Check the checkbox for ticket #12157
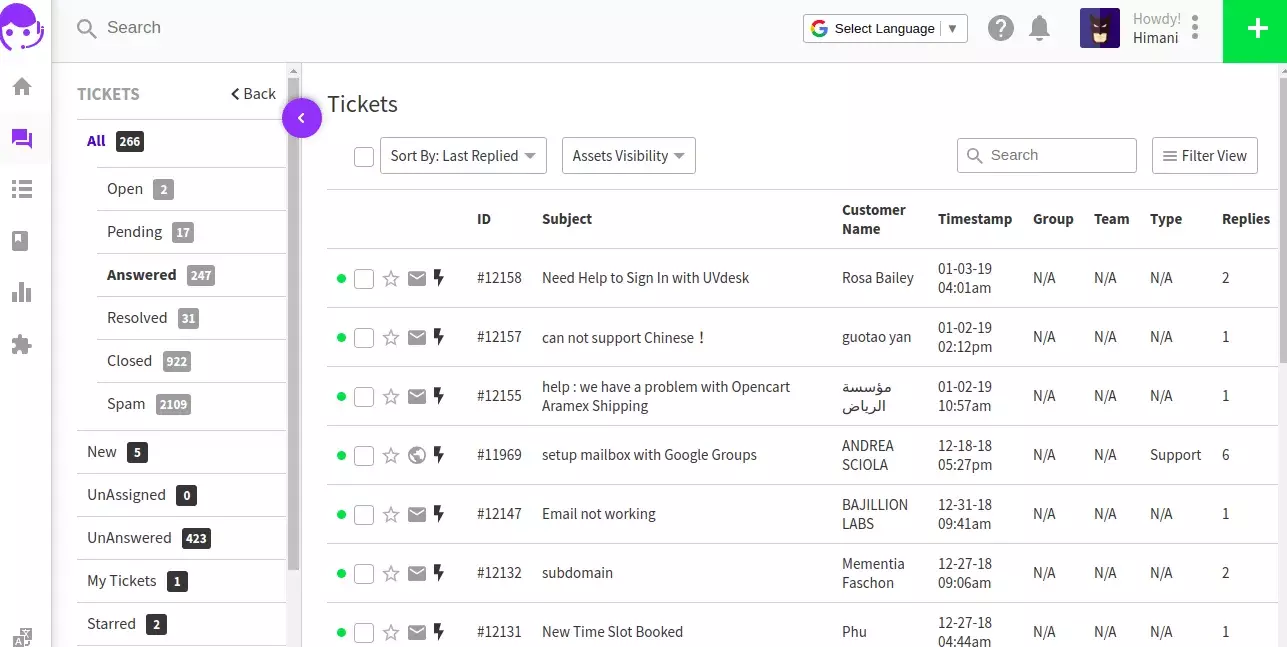The height and width of the screenshot is (647, 1287). 363,337
